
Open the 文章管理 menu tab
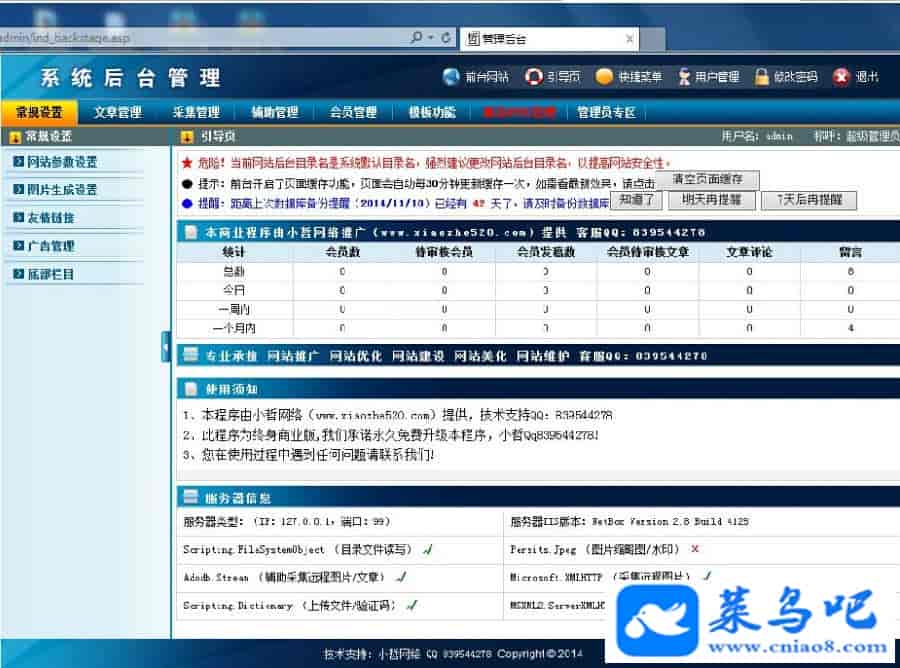(x=118, y=112)
